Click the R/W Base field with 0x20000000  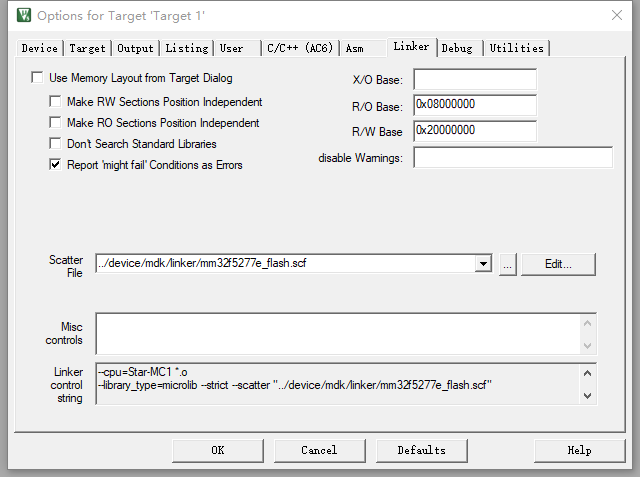point(475,131)
